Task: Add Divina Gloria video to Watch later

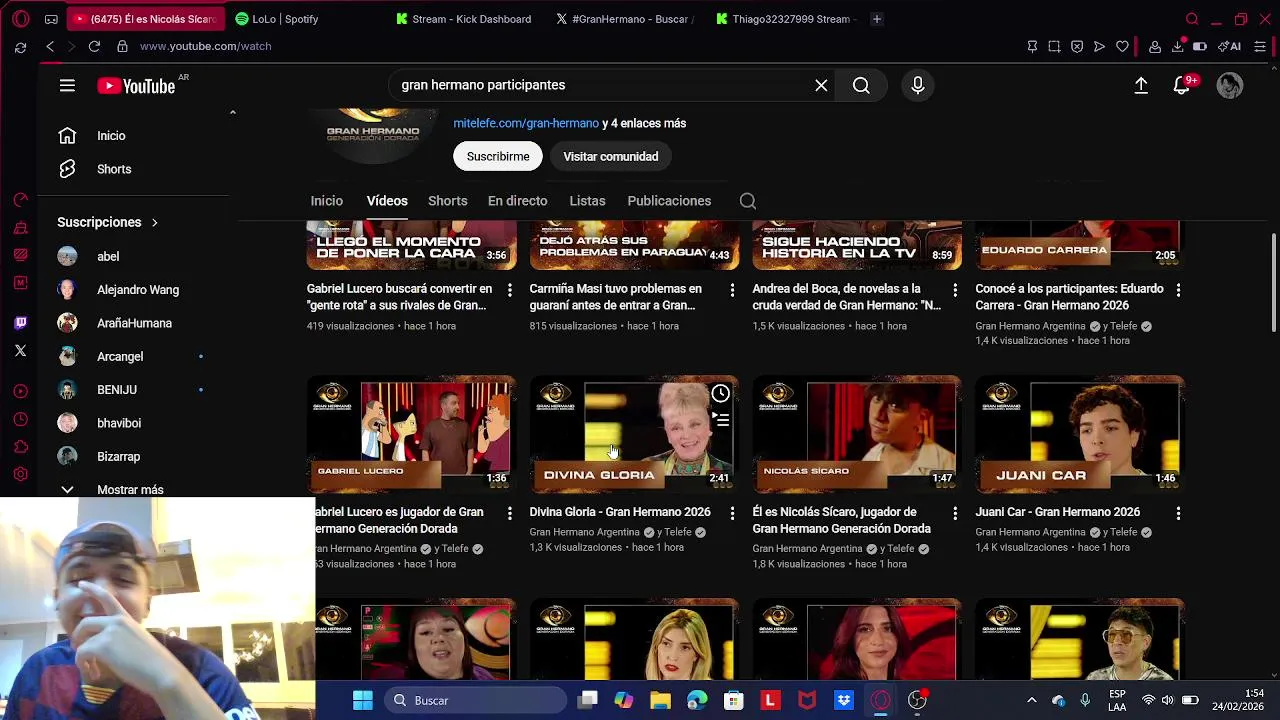Action: click(720, 394)
